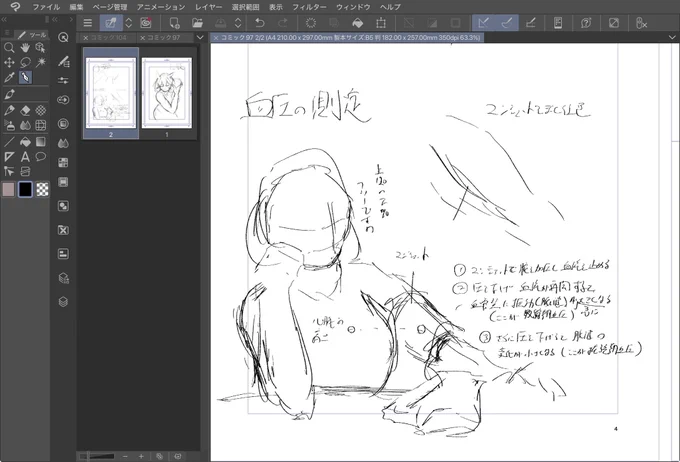
Task: Open the command bar hamburger menu
Action: (88, 23)
